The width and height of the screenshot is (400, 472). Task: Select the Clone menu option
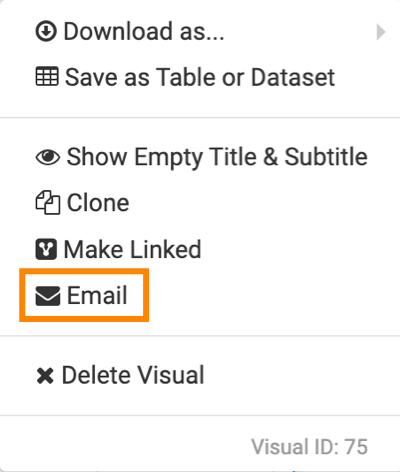point(200,203)
